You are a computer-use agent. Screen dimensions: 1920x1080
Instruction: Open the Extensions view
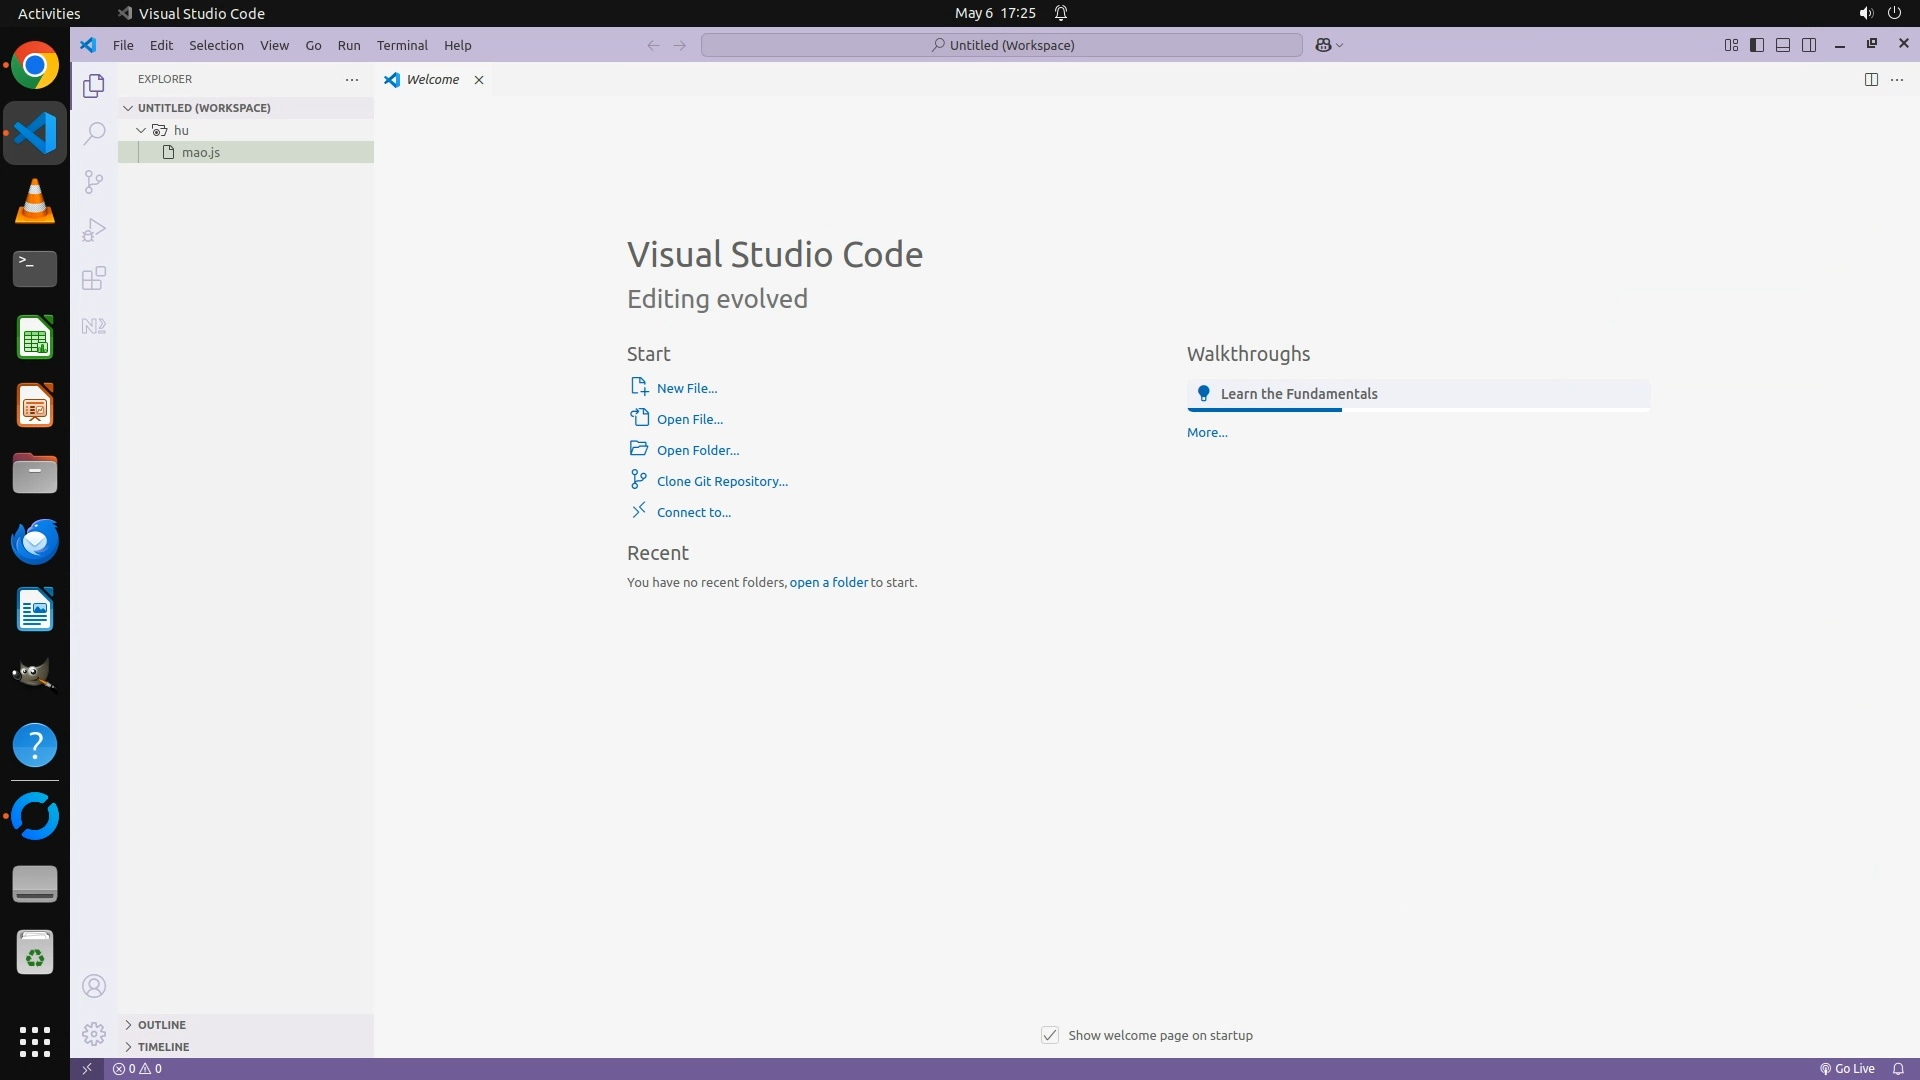(94, 278)
